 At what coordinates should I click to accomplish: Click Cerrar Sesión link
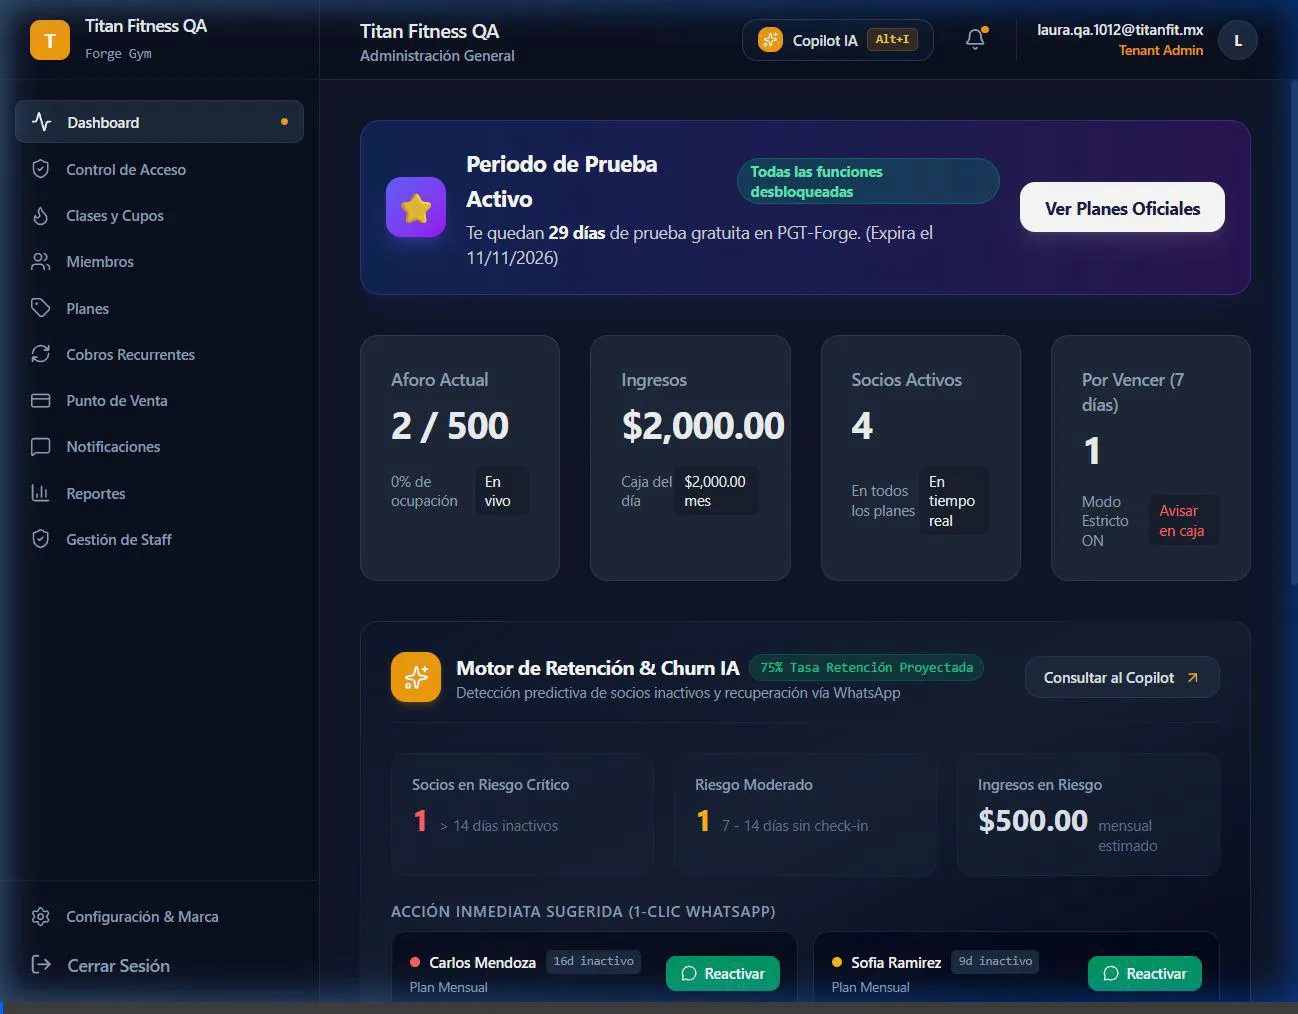pyautogui.click(x=118, y=965)
